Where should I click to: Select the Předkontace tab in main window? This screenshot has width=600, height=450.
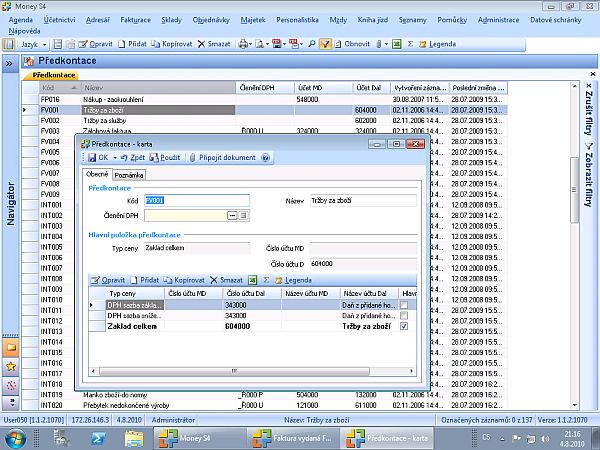[53, 75]
